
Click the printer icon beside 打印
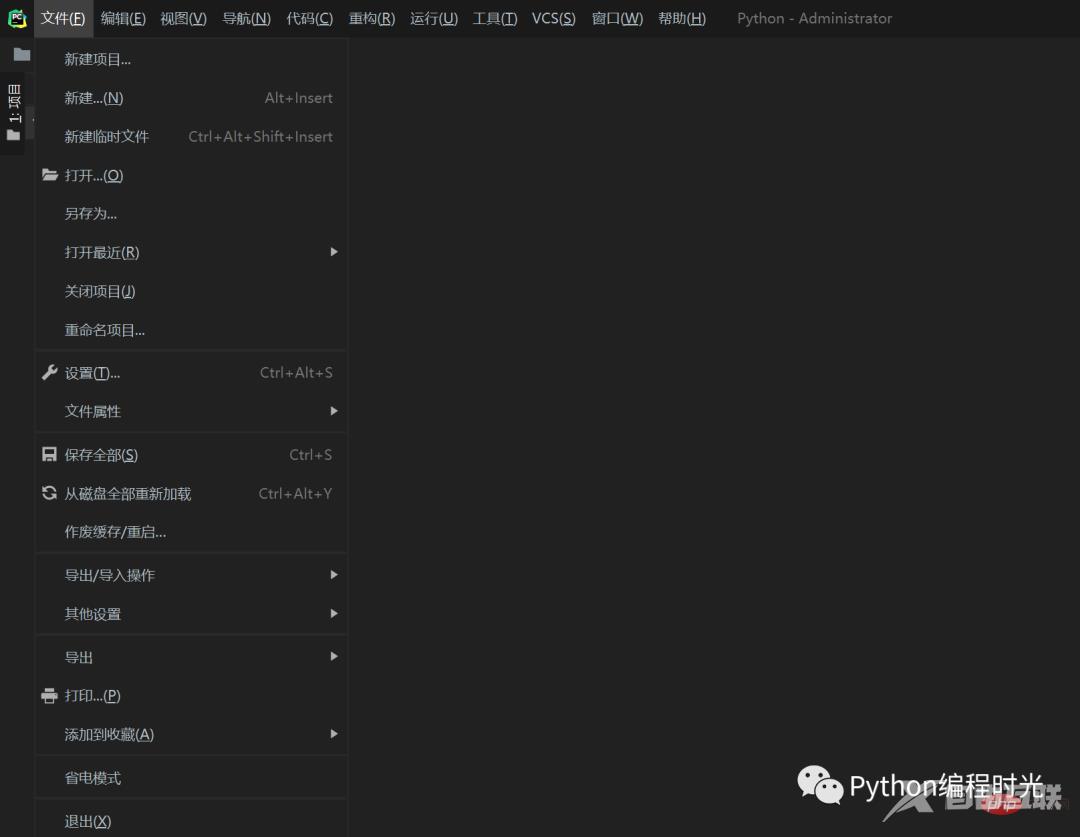click(50, 695)
